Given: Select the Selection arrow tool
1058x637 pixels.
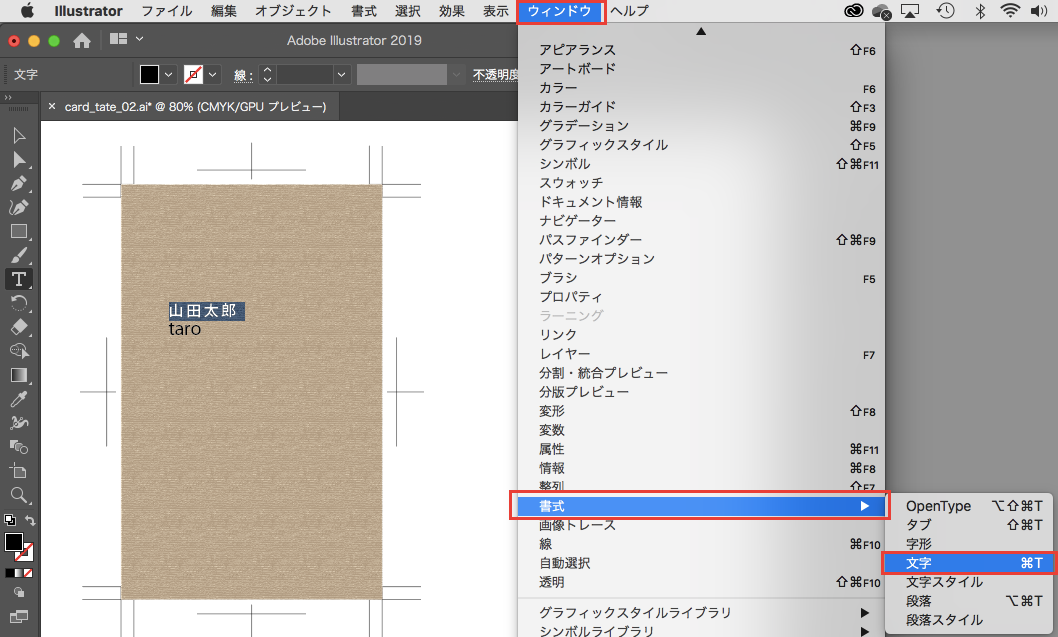Looking at the screenshot, I should (x=19, y=136).
